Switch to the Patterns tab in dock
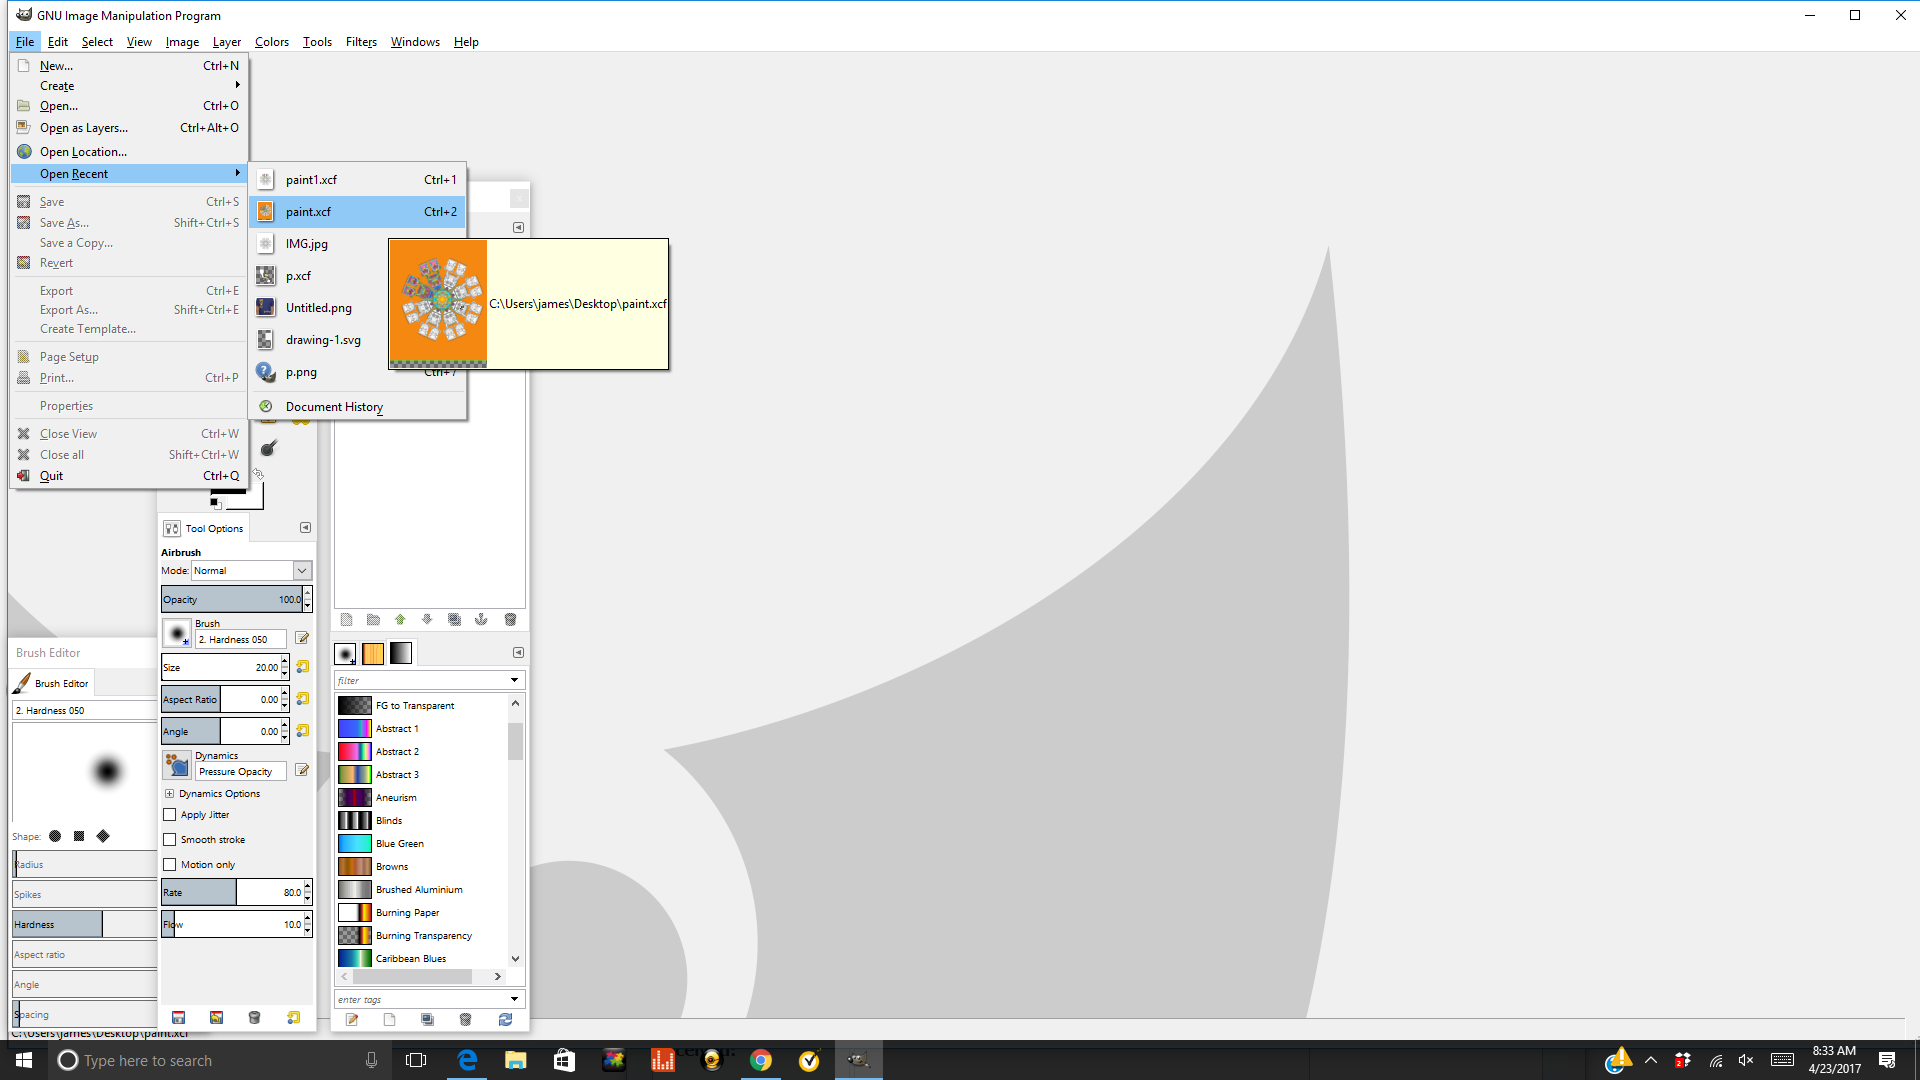The image size is (1920, 1080). coord(373,654)
